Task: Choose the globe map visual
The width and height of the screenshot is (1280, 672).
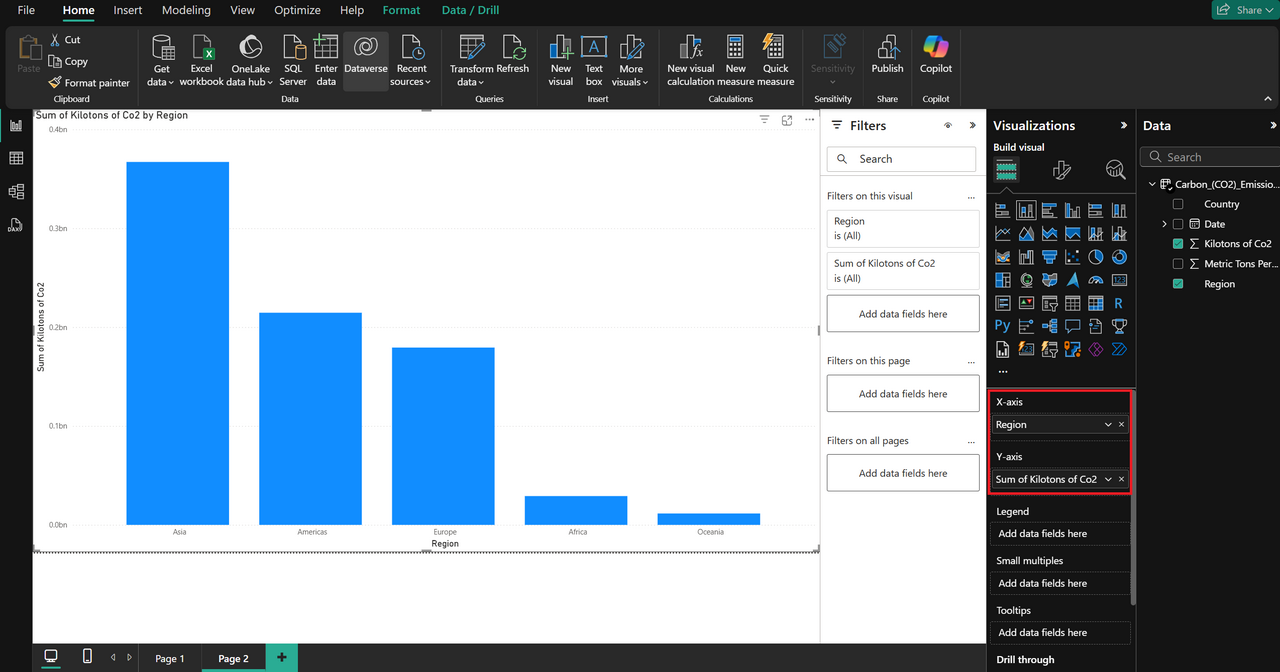Action: click(1026, 280)
